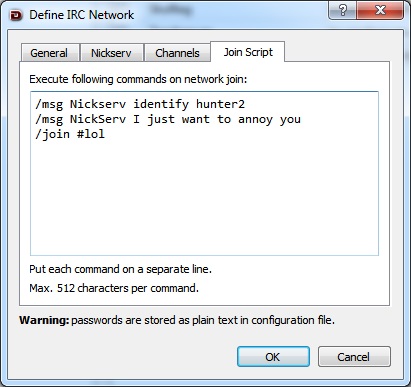
Task: Switch to the General tab
Action: pos(49,53)
